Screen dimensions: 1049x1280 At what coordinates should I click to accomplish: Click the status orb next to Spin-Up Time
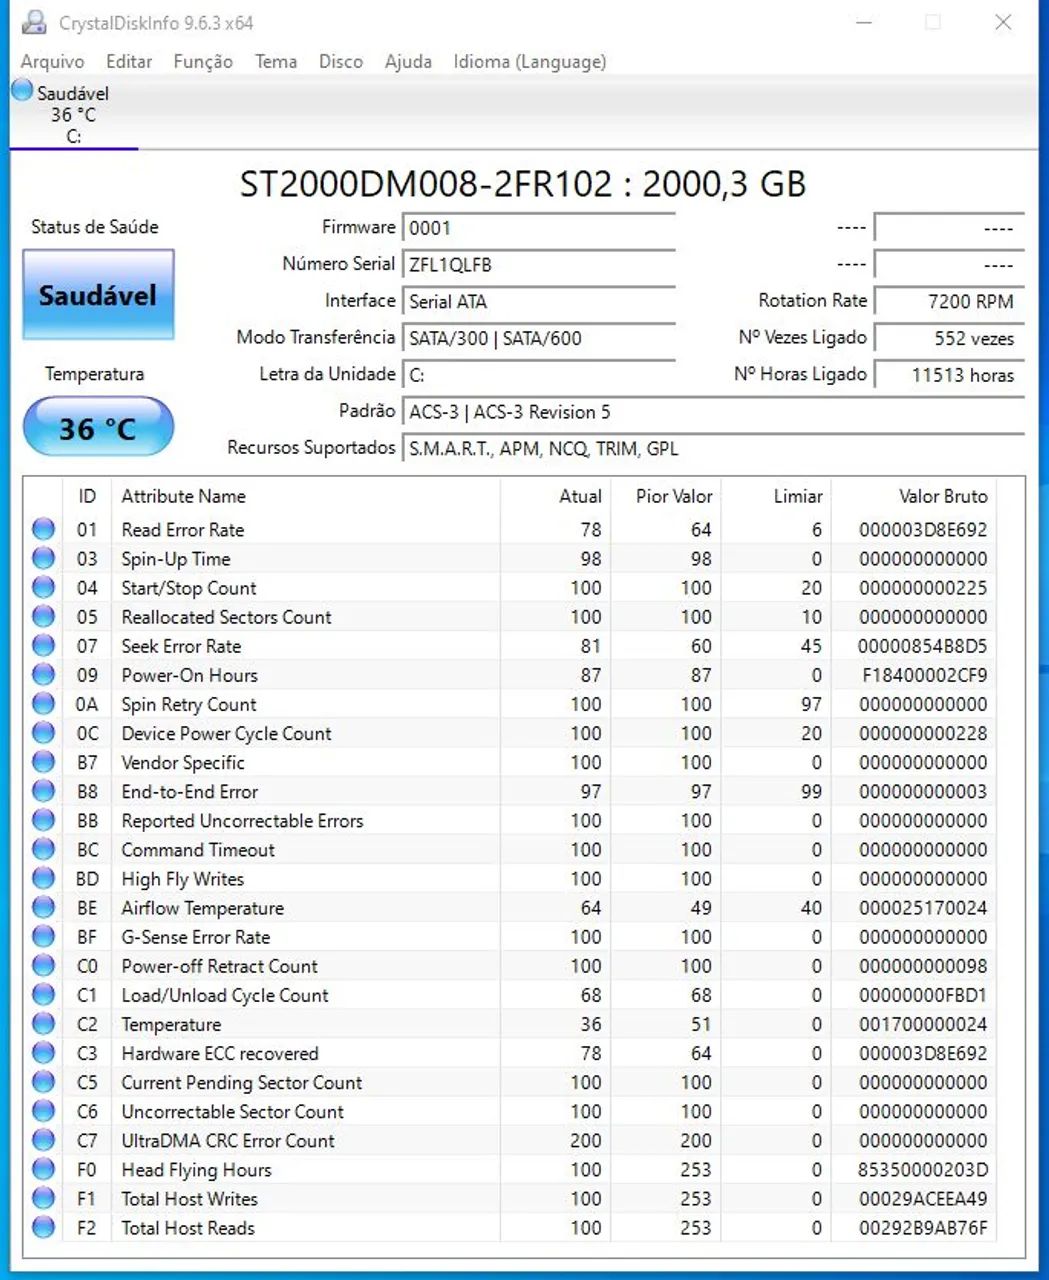pyautogui.click(x=44, y=558)
